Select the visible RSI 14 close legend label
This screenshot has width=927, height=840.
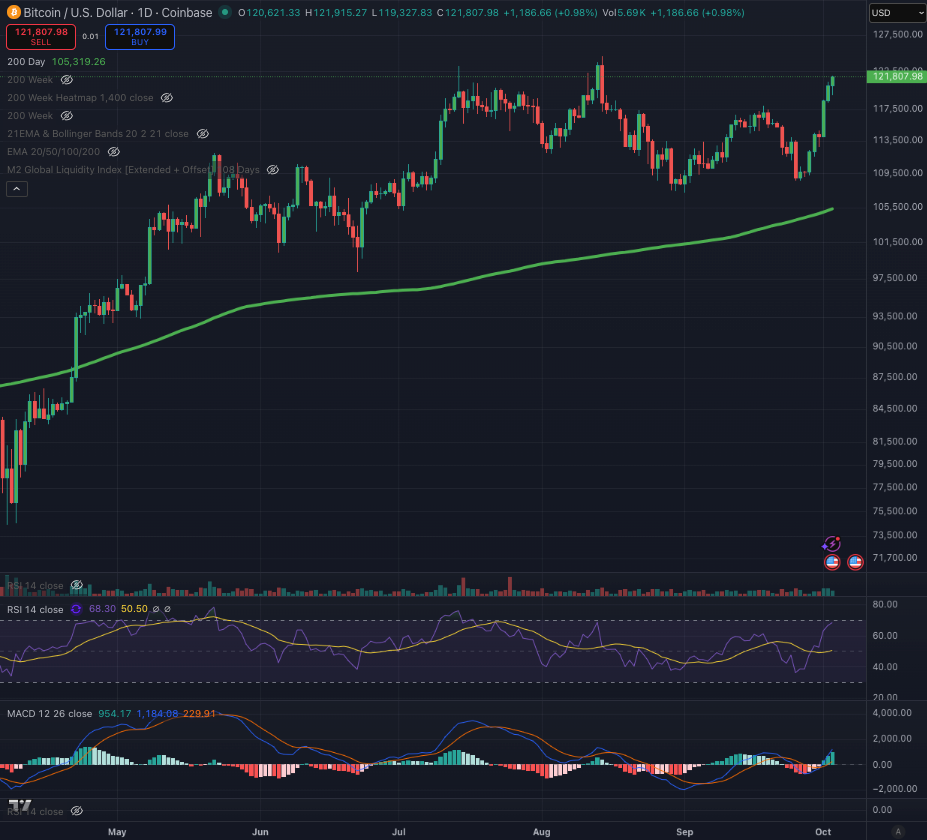point(35,609)
